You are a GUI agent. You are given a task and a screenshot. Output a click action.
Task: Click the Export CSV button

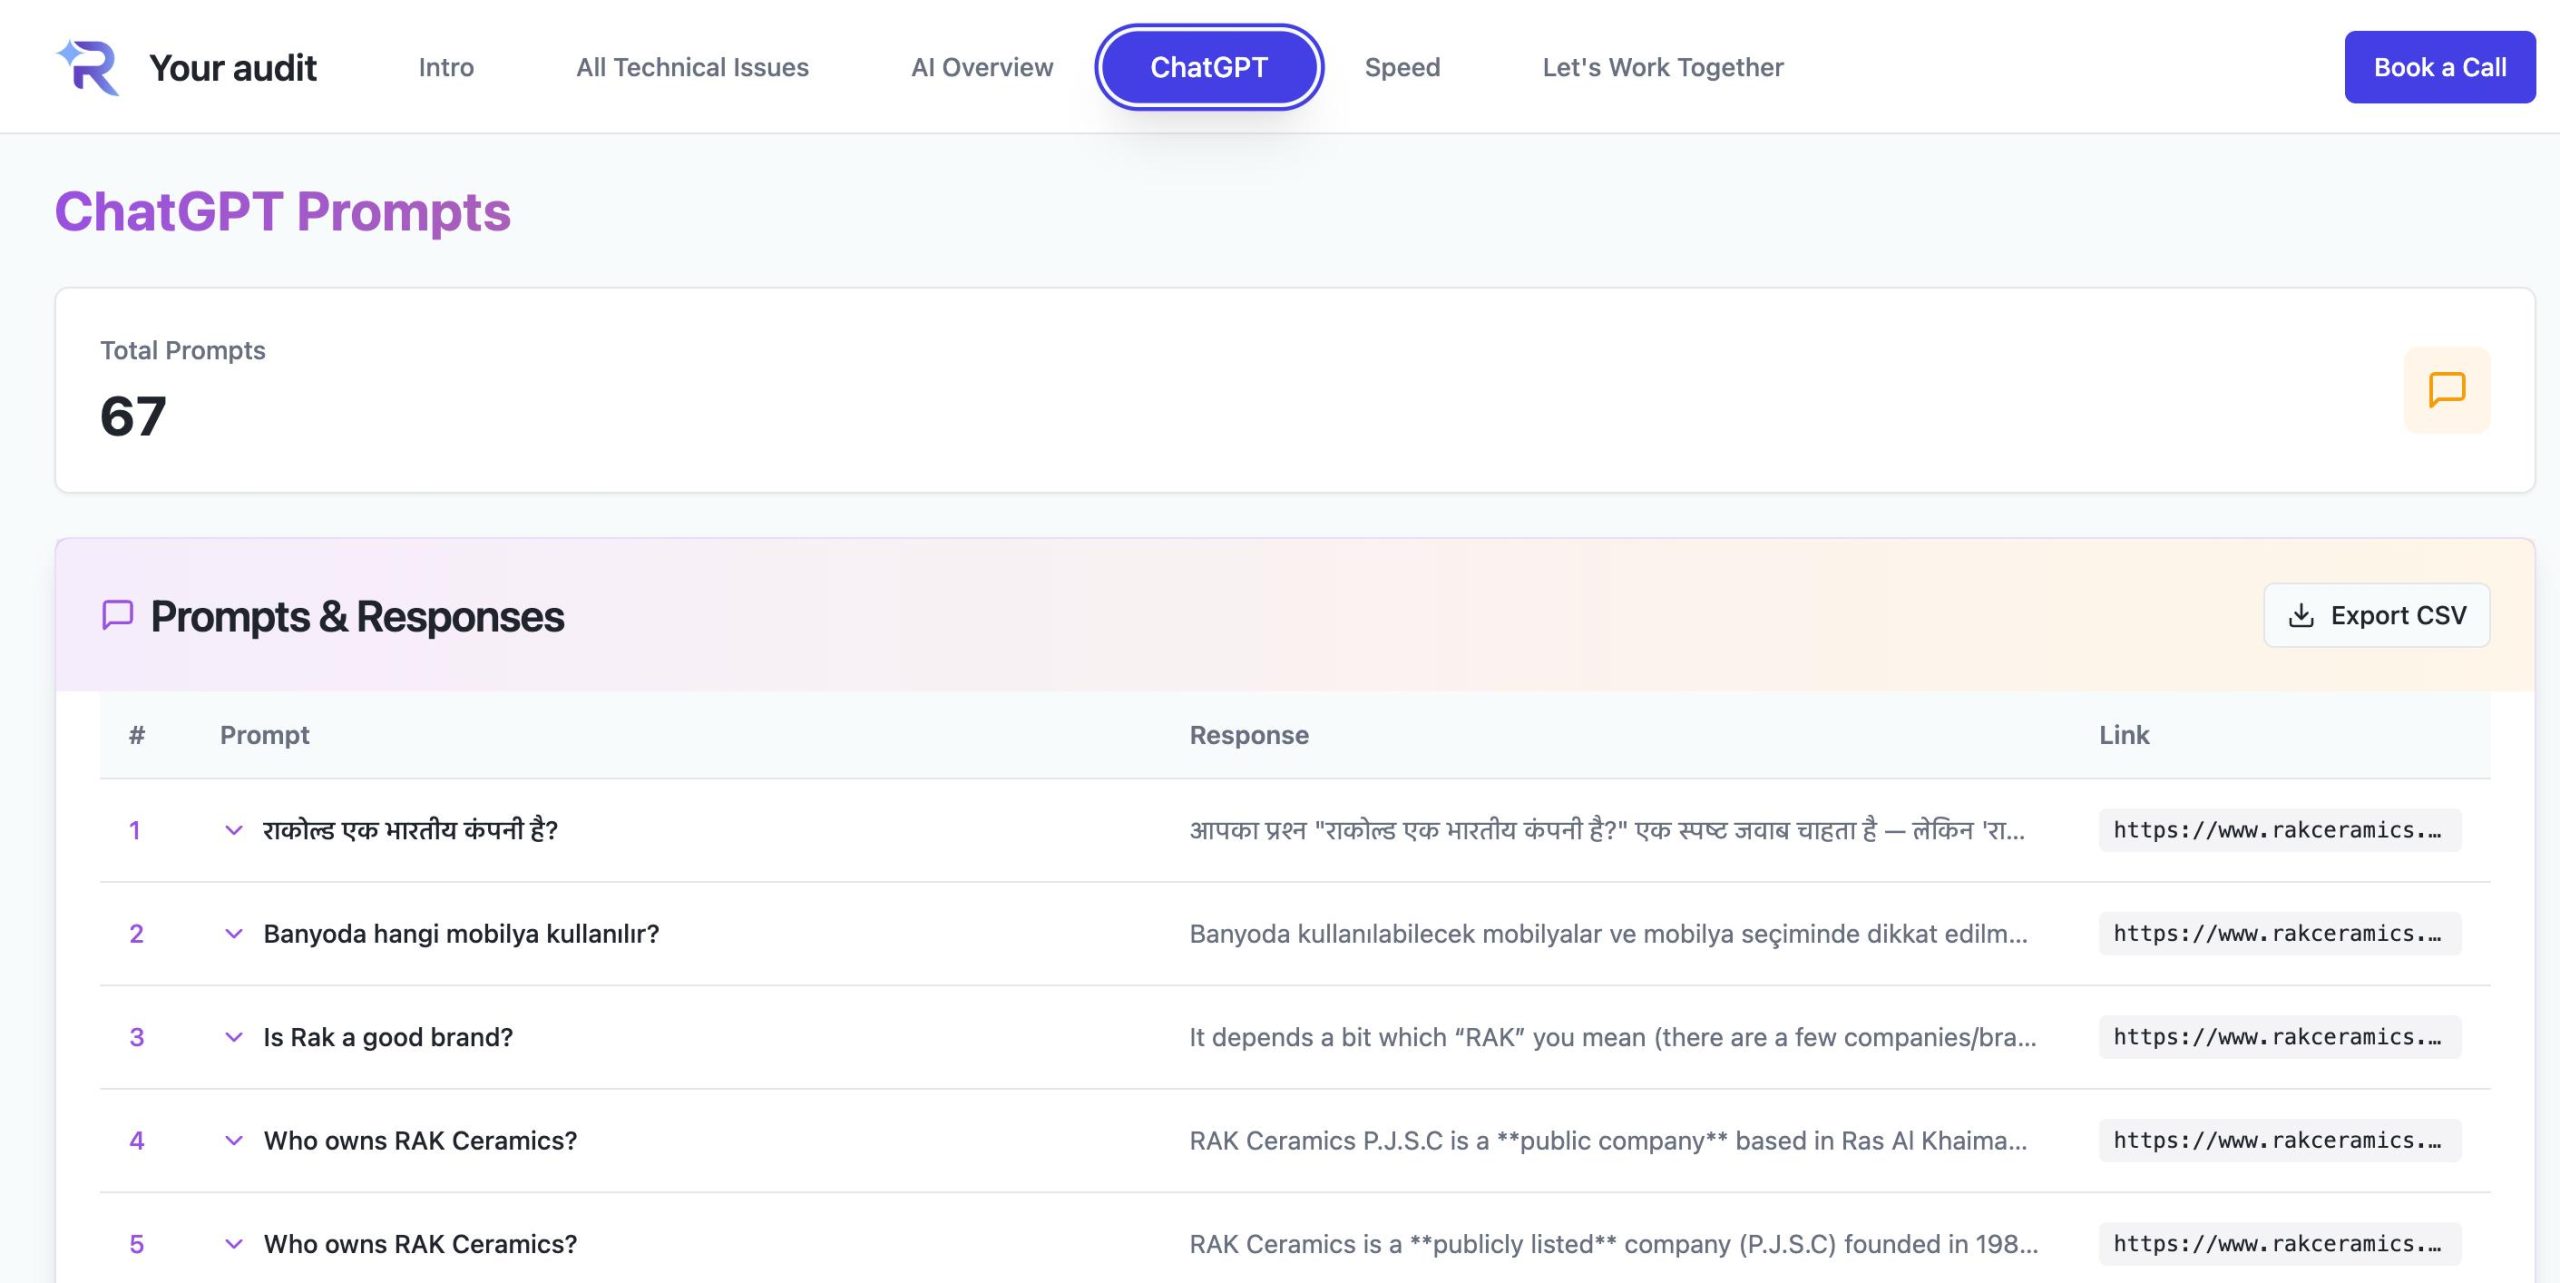point(2376,615)
